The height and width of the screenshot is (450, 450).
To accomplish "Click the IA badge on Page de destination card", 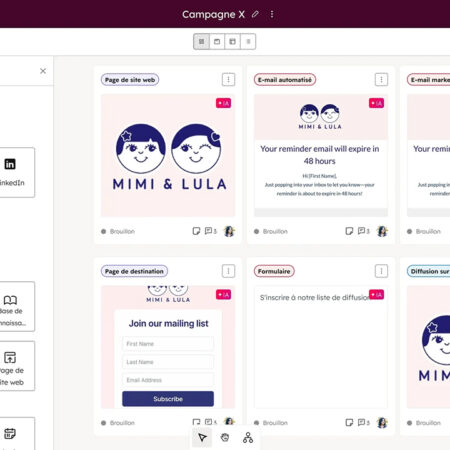I will point(223,295).
